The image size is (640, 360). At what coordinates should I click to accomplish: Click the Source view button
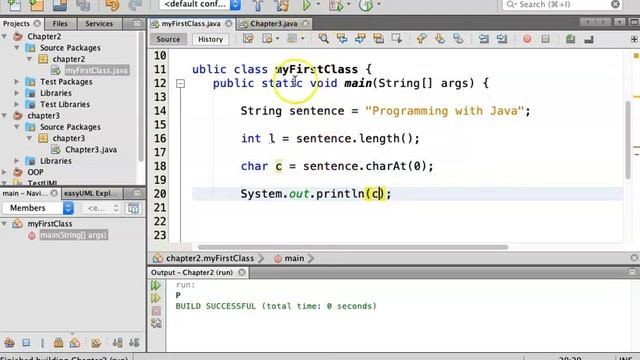pyautogui.click(x=168, y=39)
